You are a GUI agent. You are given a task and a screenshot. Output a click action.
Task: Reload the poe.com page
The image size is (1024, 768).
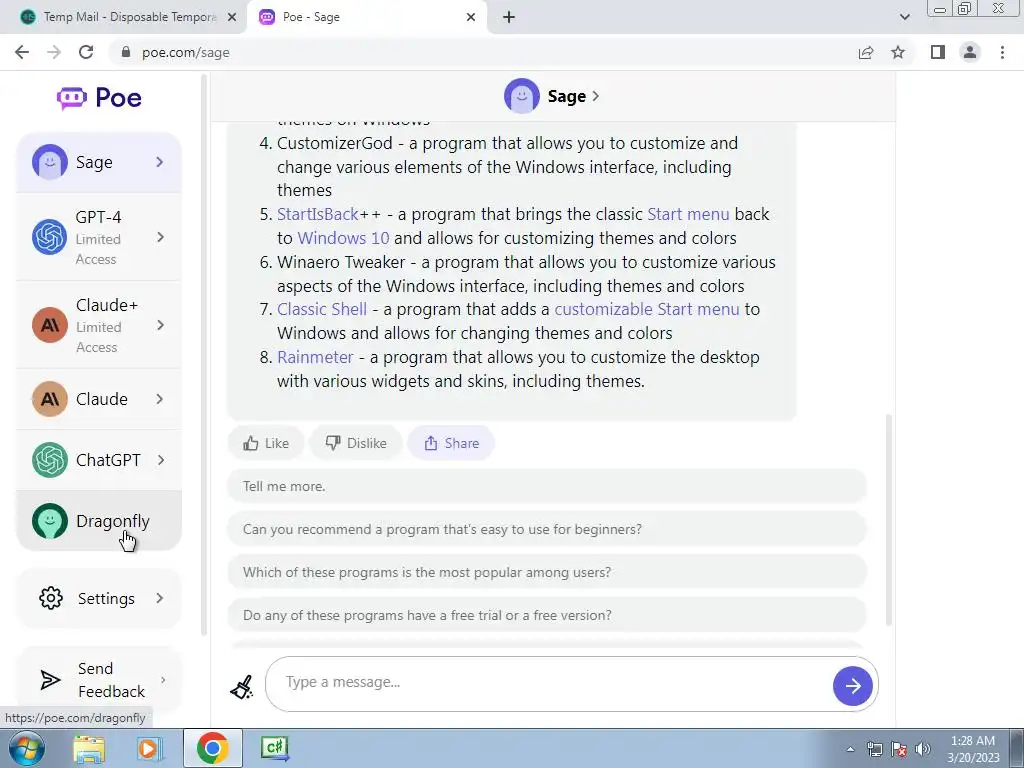(x=86, y=52)
